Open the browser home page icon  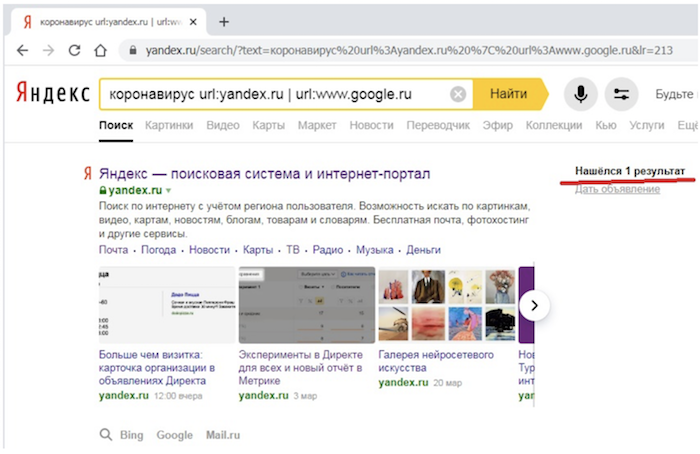click(x=101, y=50)
